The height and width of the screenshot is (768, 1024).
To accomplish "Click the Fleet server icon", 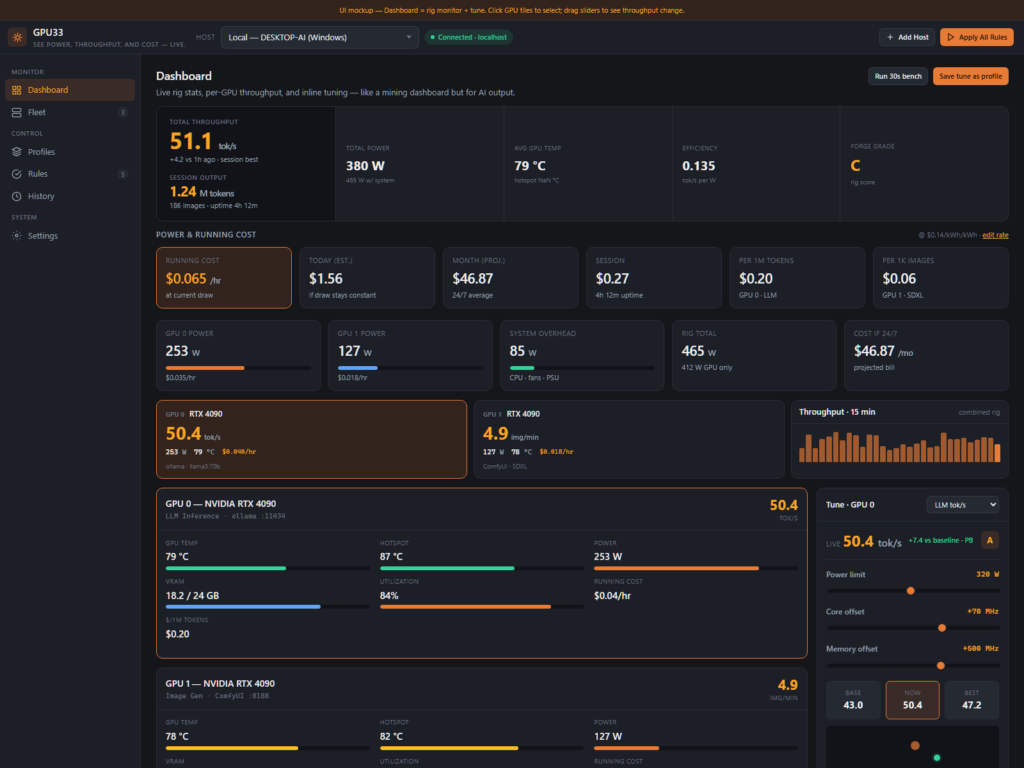I will point(17,112).
